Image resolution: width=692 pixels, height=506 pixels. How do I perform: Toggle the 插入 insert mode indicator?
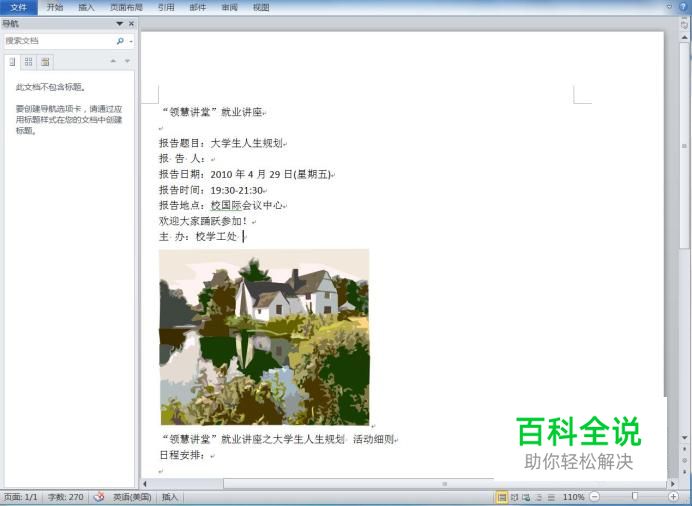169,497
